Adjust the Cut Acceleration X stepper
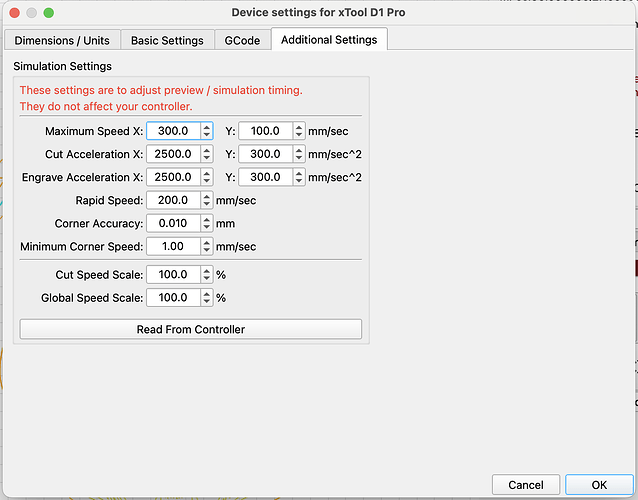Viewport: 638px width, 500px height. pyautogui.click(x=207, y=154)
